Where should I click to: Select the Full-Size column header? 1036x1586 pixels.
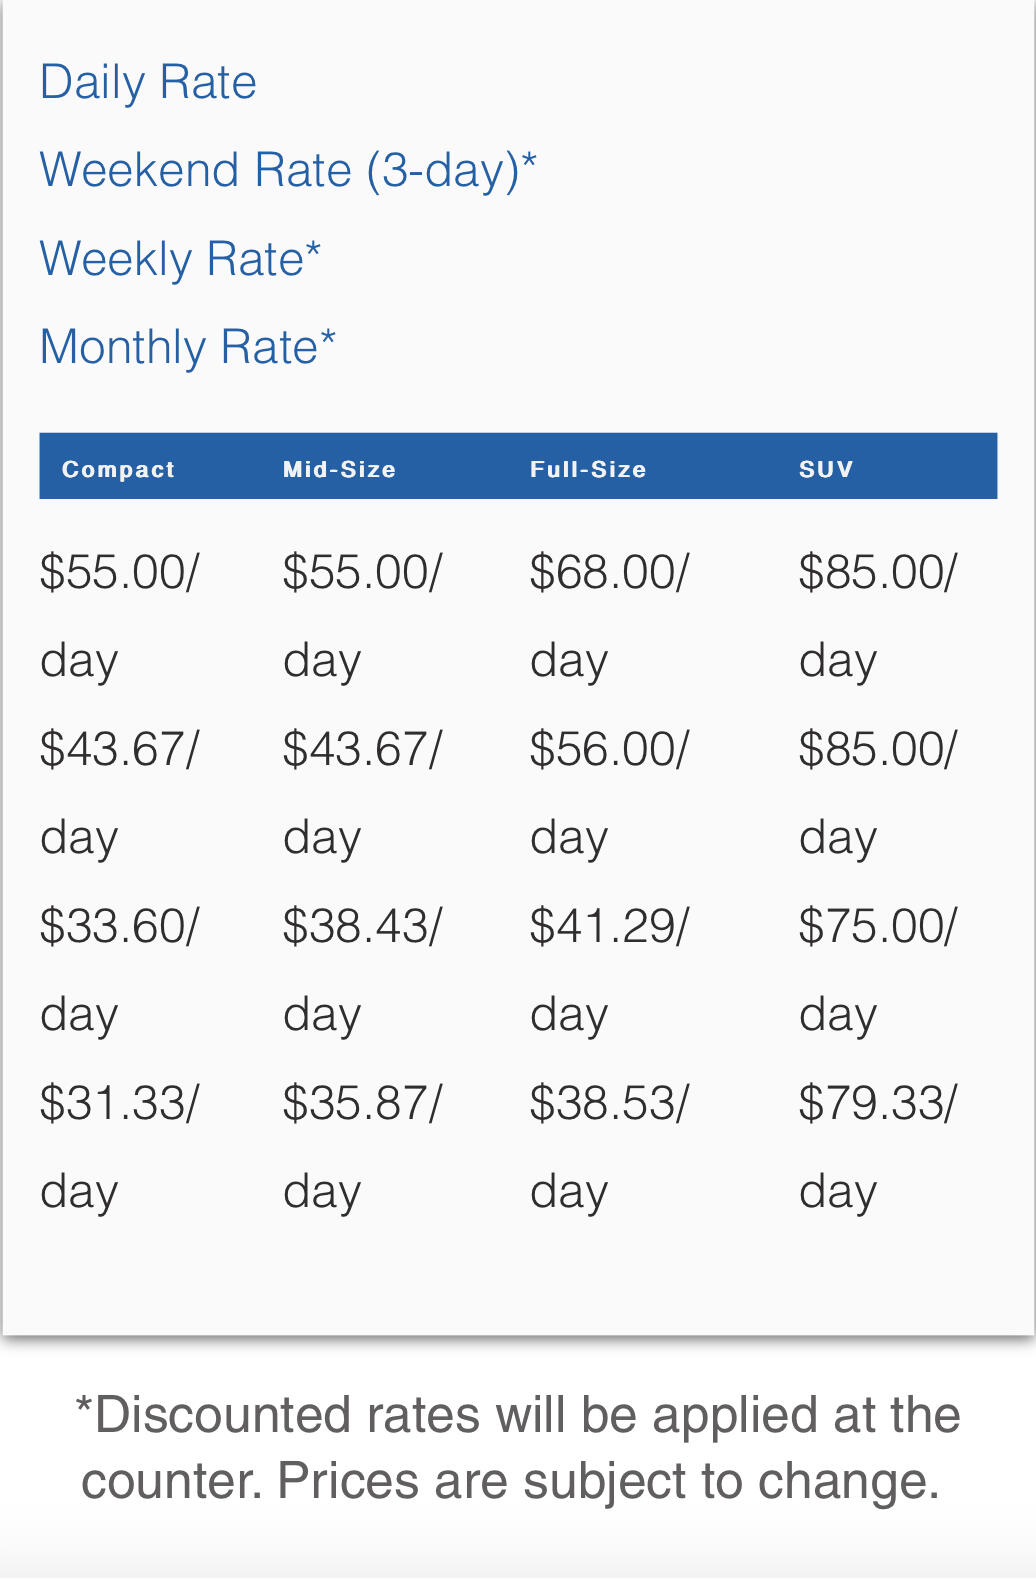coord(588,469)
